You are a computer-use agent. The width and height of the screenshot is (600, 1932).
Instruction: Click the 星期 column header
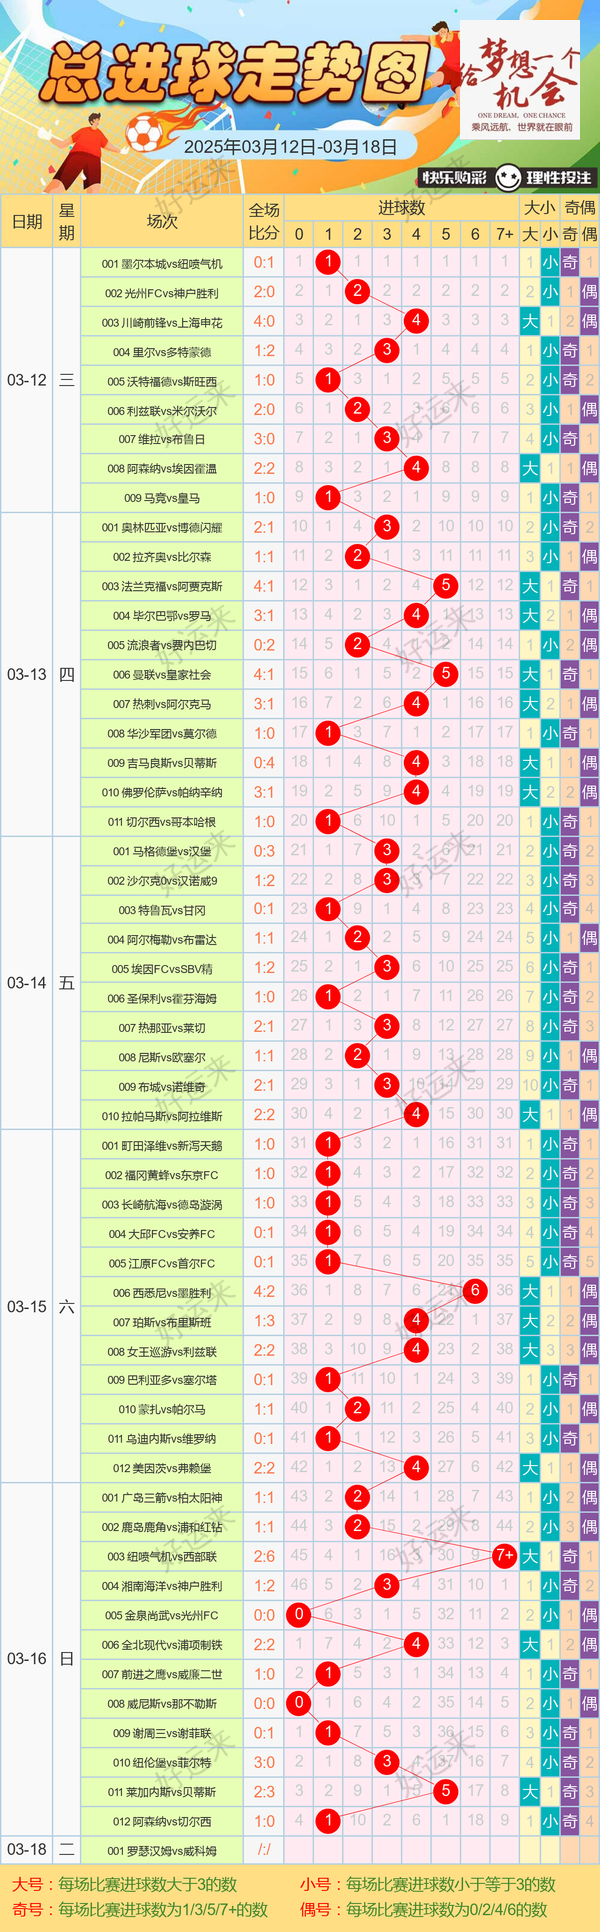point(66,221)
